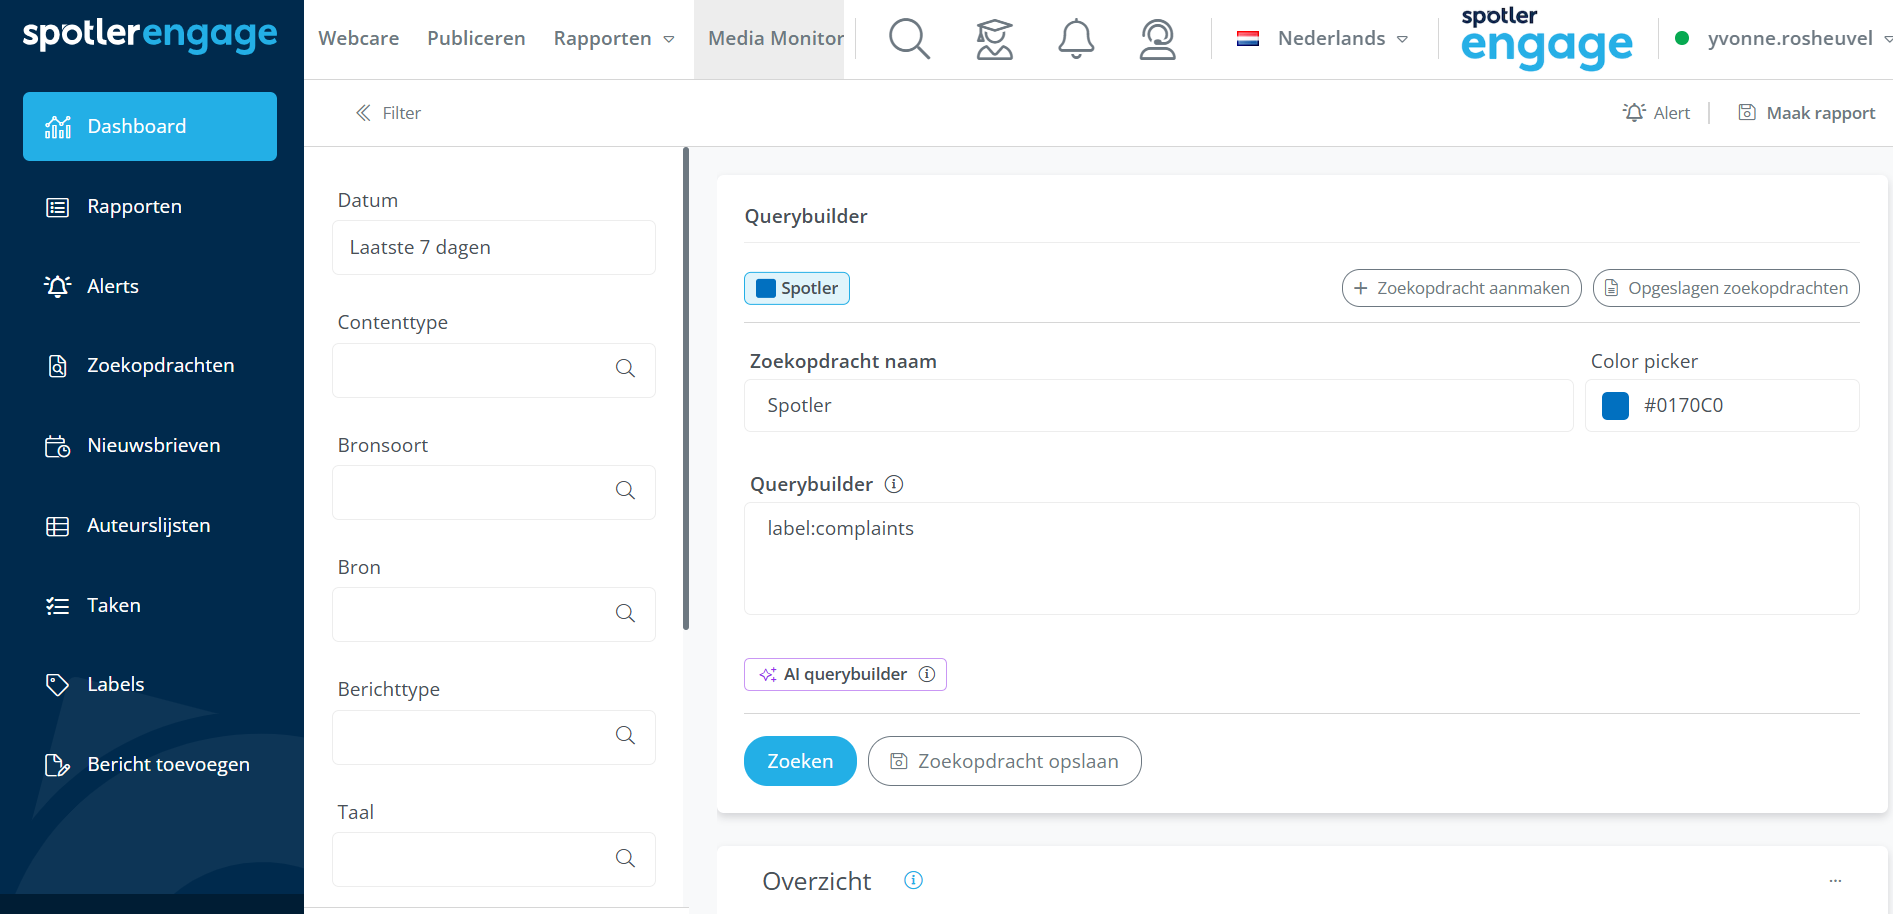Screen dimensions: 1893x914
Task: Click the Nieuwsbrieven calendar icon
Action: pyautogui.click(x=58, y=446)
